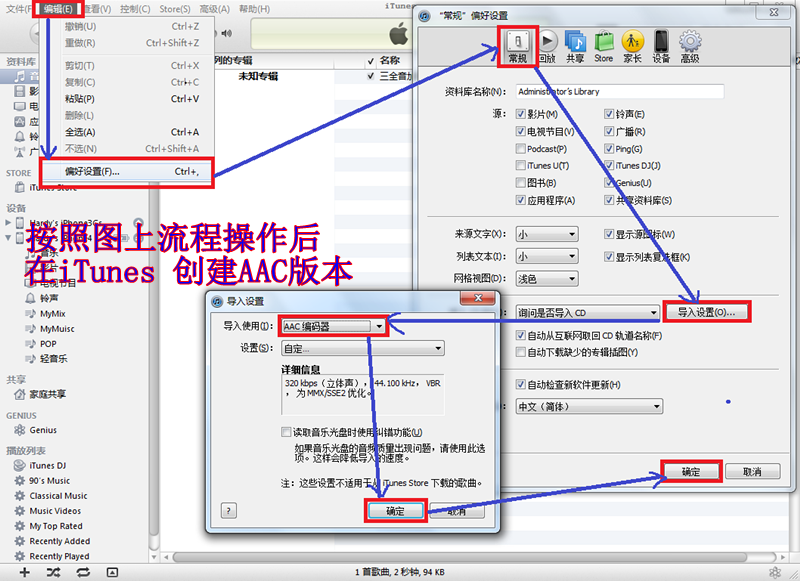
Task: Open 网格视图(D) 浅色 dropdown
Action: [546, 279]
